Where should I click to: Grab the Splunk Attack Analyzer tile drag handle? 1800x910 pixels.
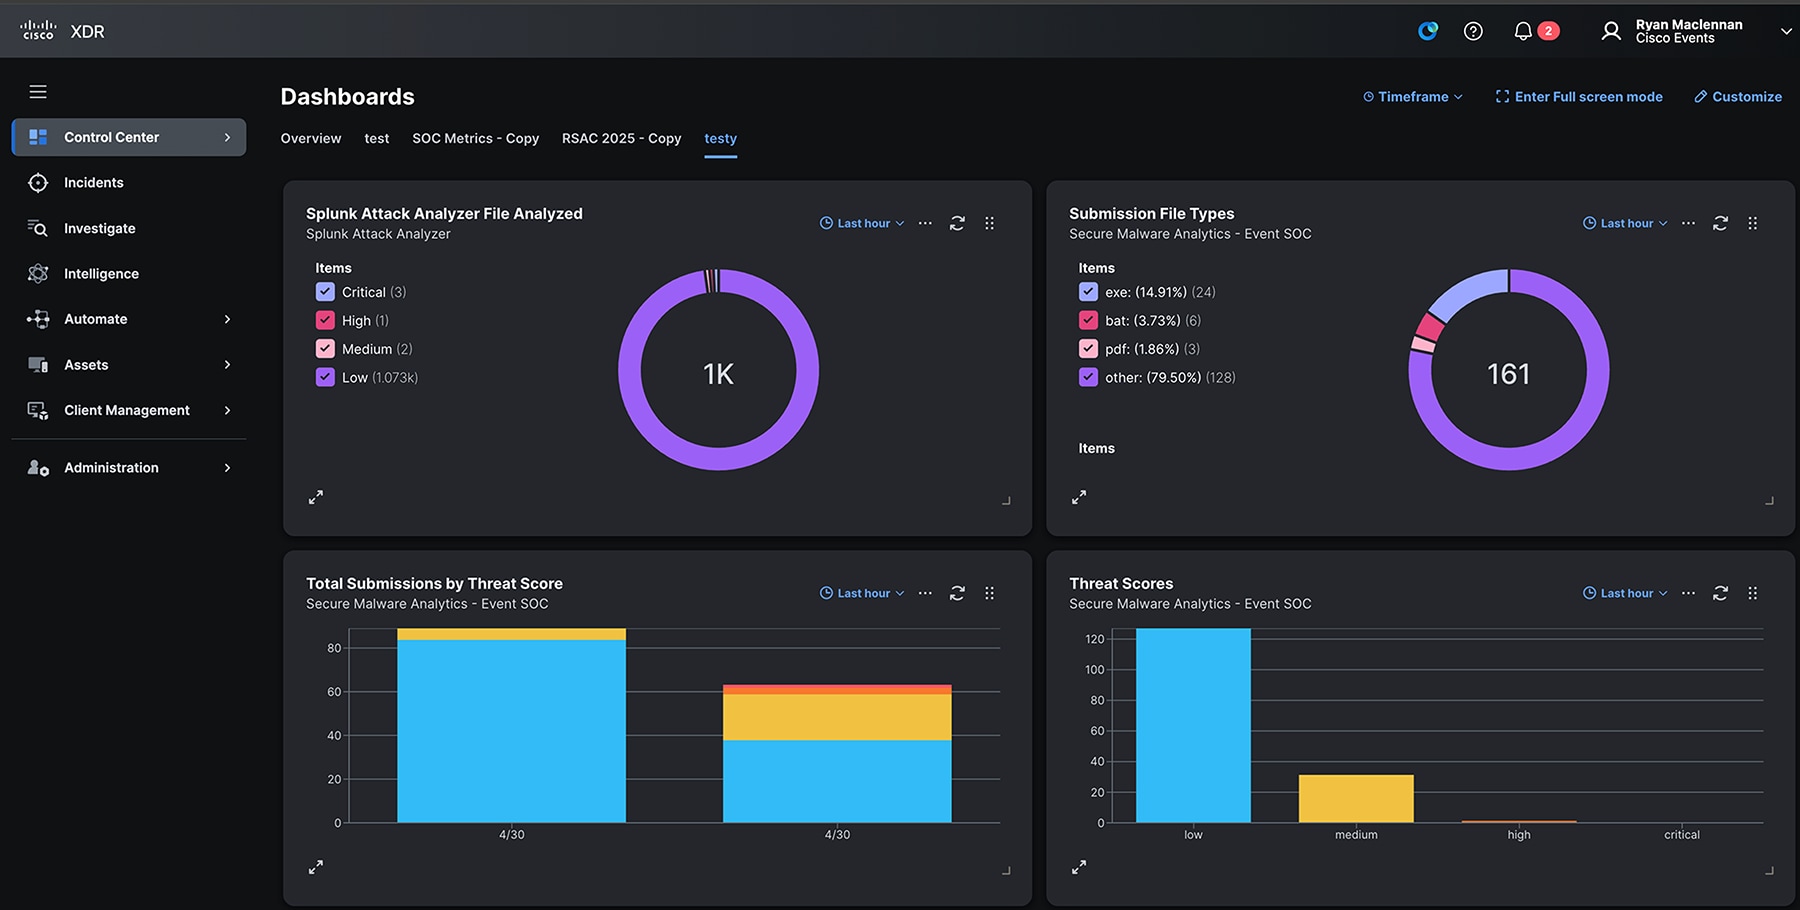point(989,223)
